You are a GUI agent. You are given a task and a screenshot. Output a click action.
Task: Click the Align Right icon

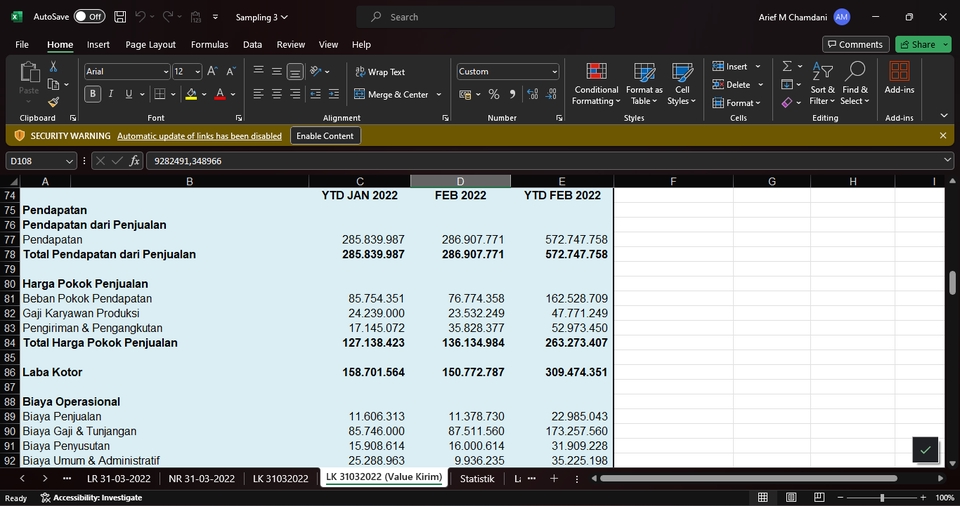[295, 94]
